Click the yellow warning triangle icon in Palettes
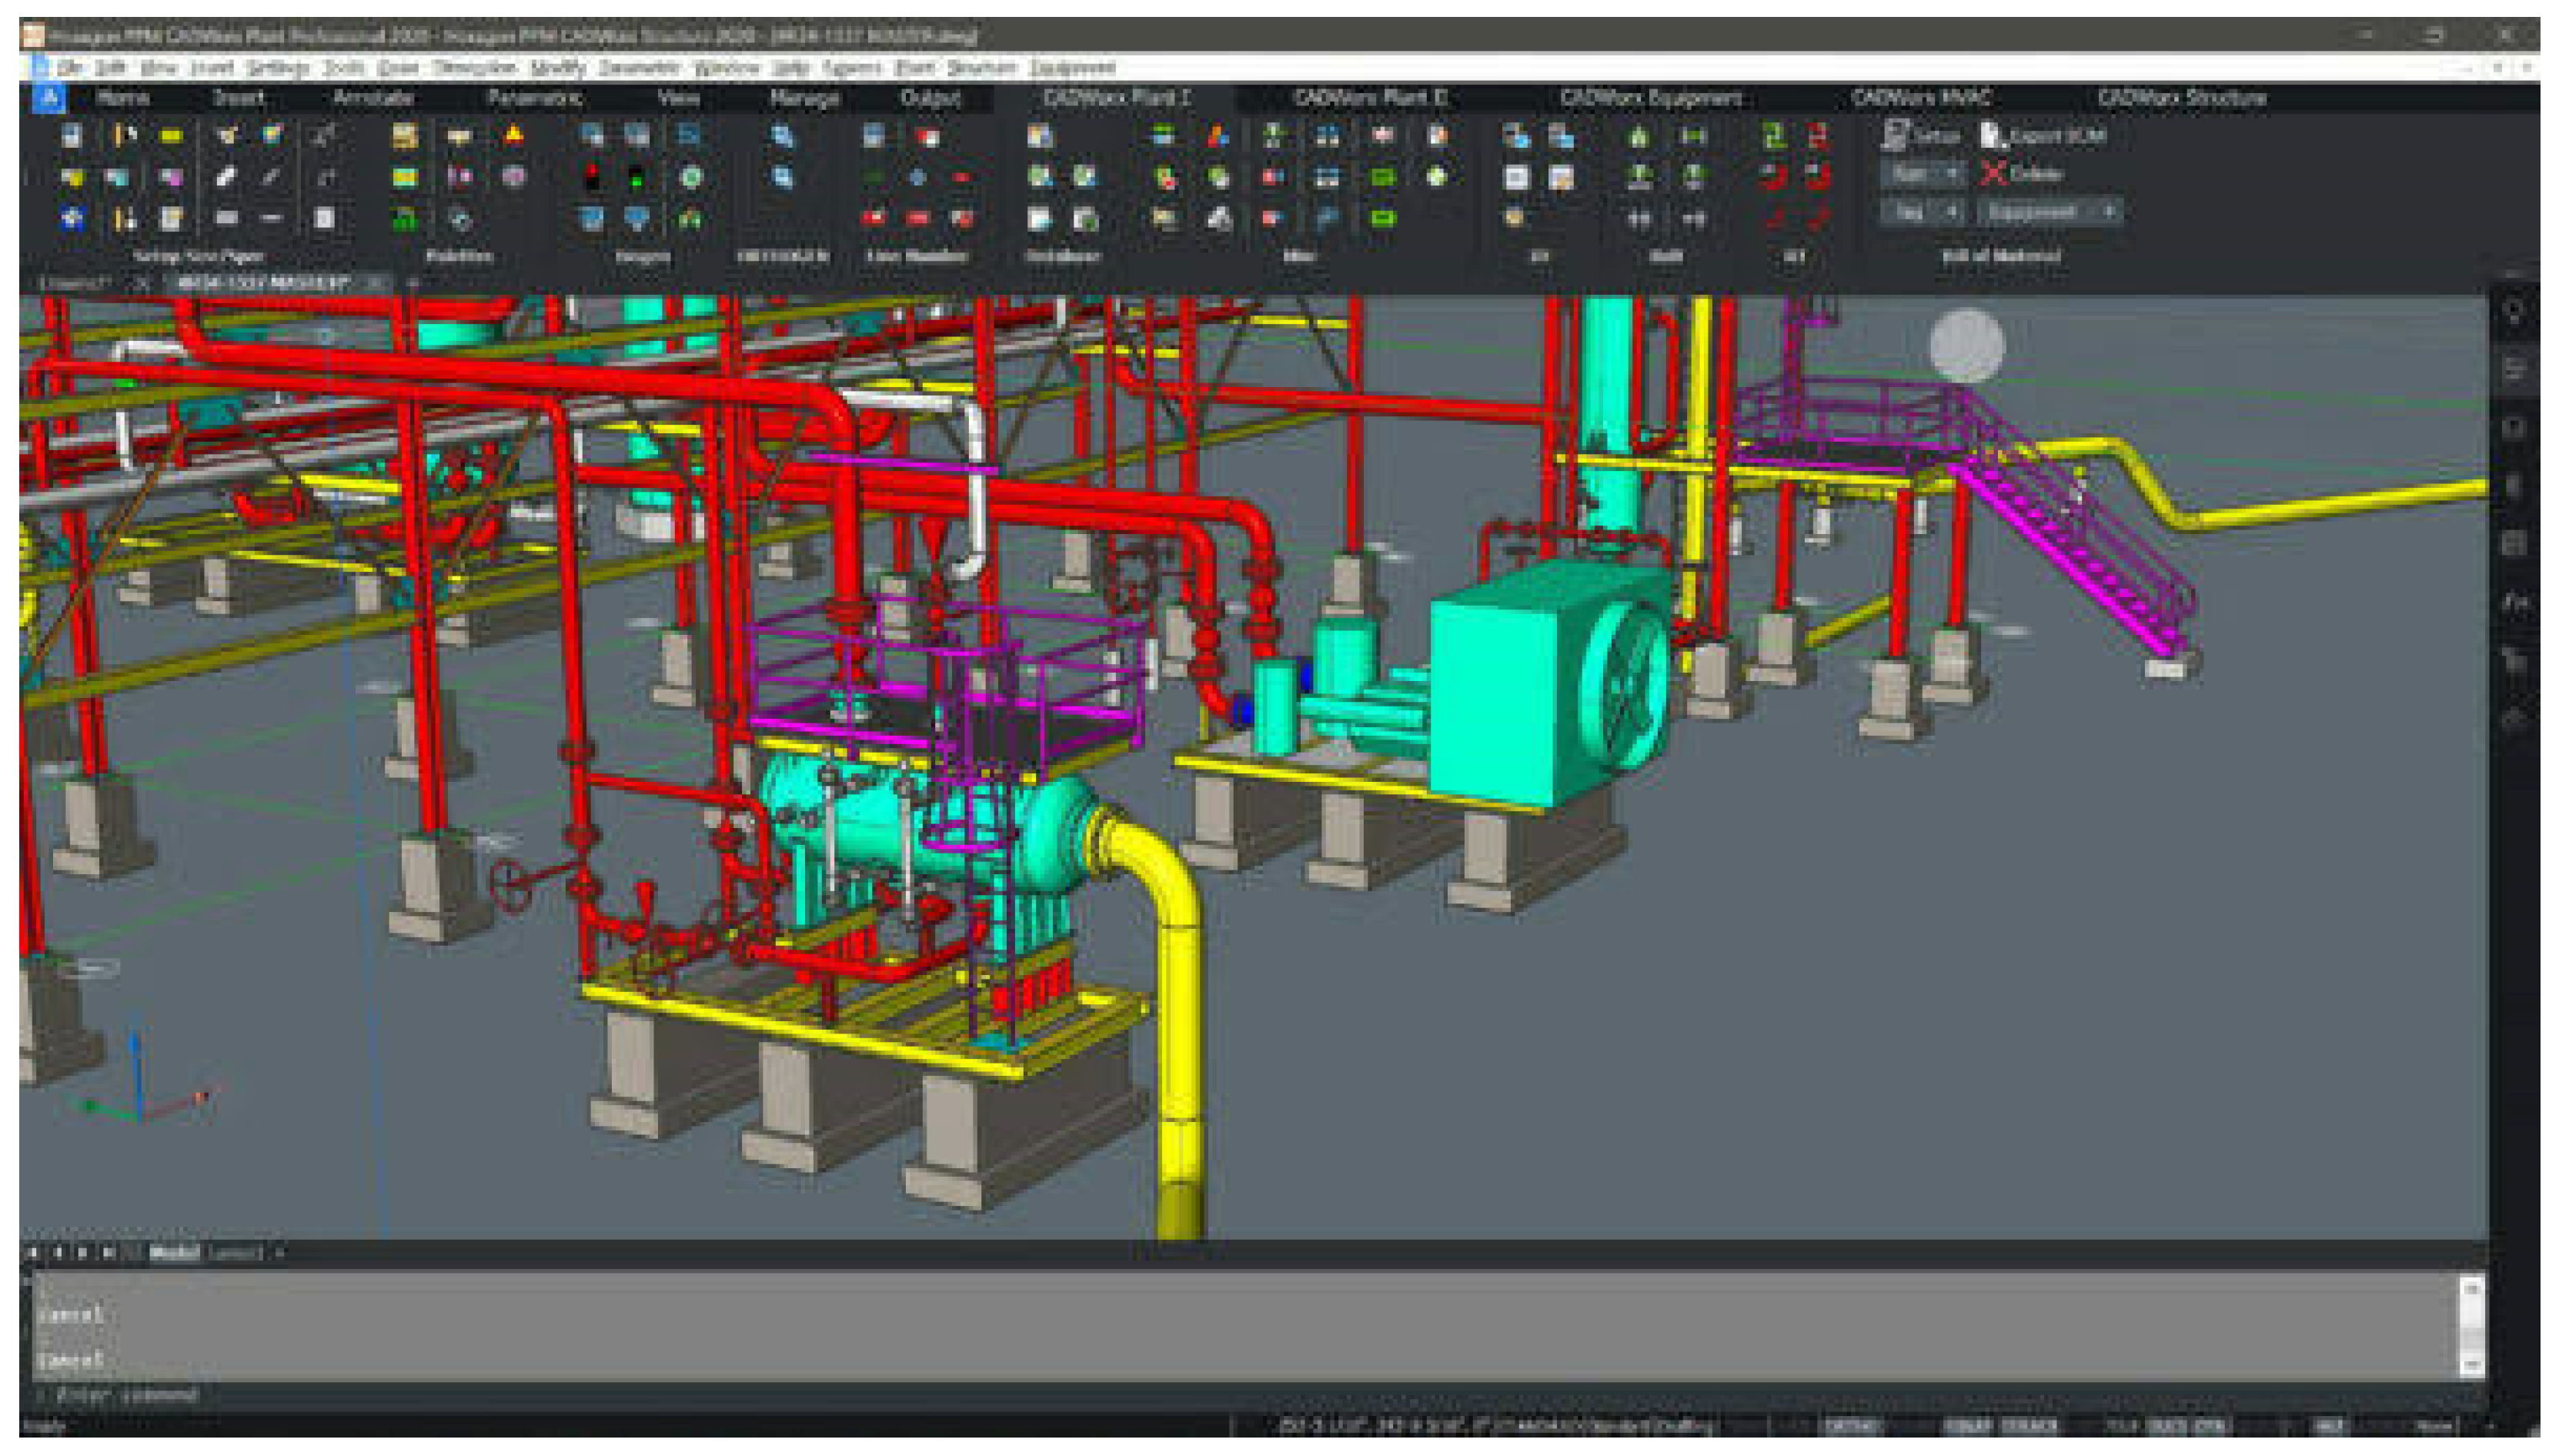 [x=513, y=135]
